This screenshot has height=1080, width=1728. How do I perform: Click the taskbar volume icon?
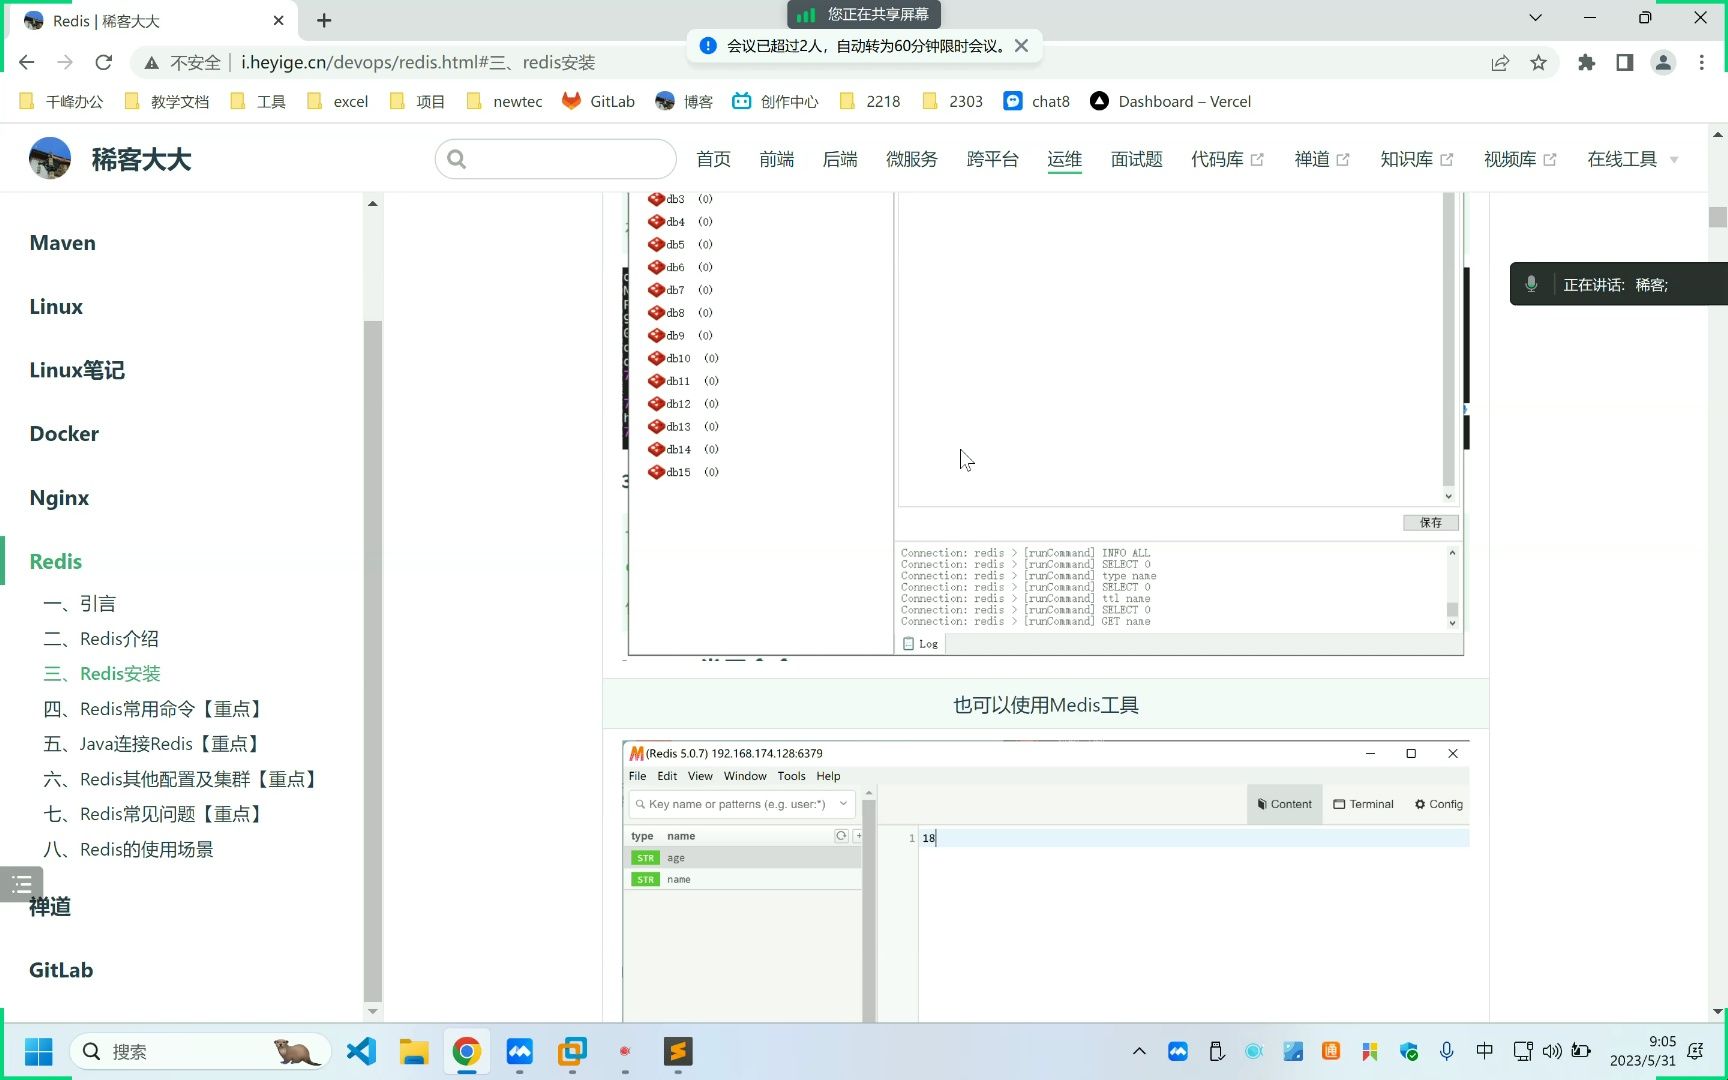pyautogui.click(x=1552, y=1051)
